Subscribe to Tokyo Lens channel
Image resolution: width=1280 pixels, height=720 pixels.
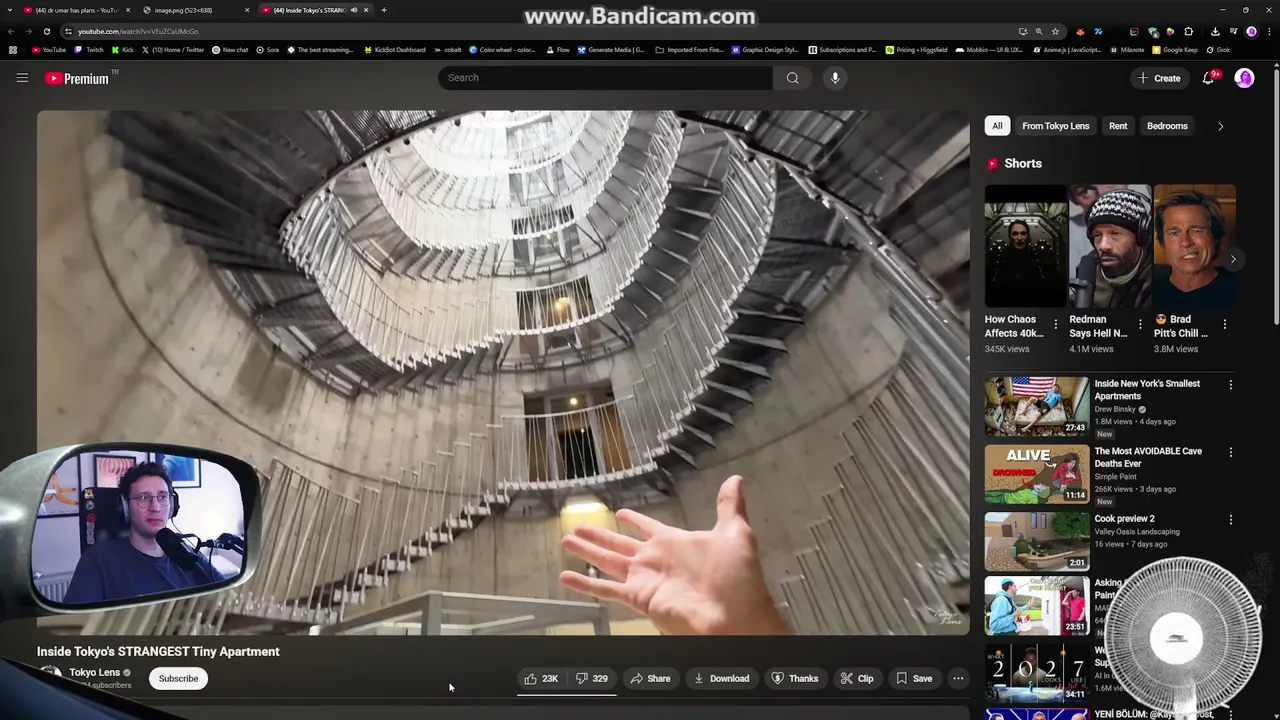pyautogui.click(x=178, y=678)
